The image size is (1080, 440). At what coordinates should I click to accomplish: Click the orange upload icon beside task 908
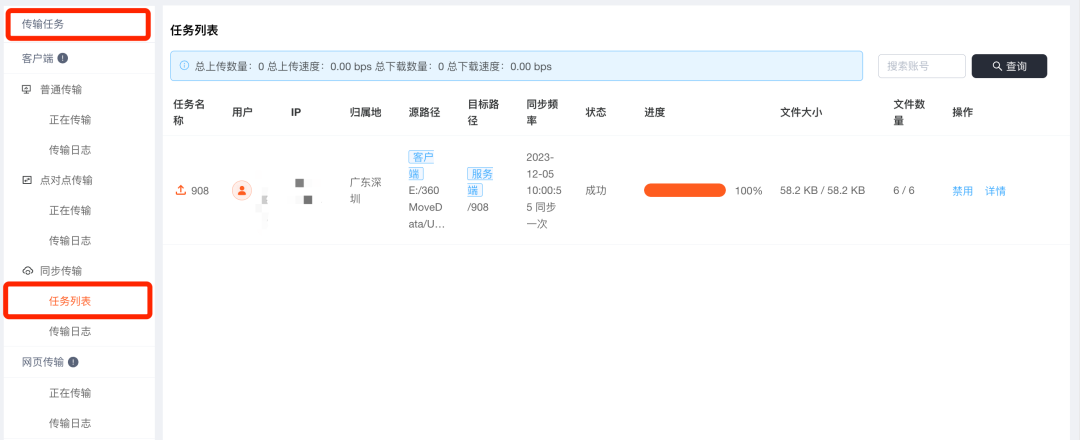pyautogui.click(x=180, y=190)
